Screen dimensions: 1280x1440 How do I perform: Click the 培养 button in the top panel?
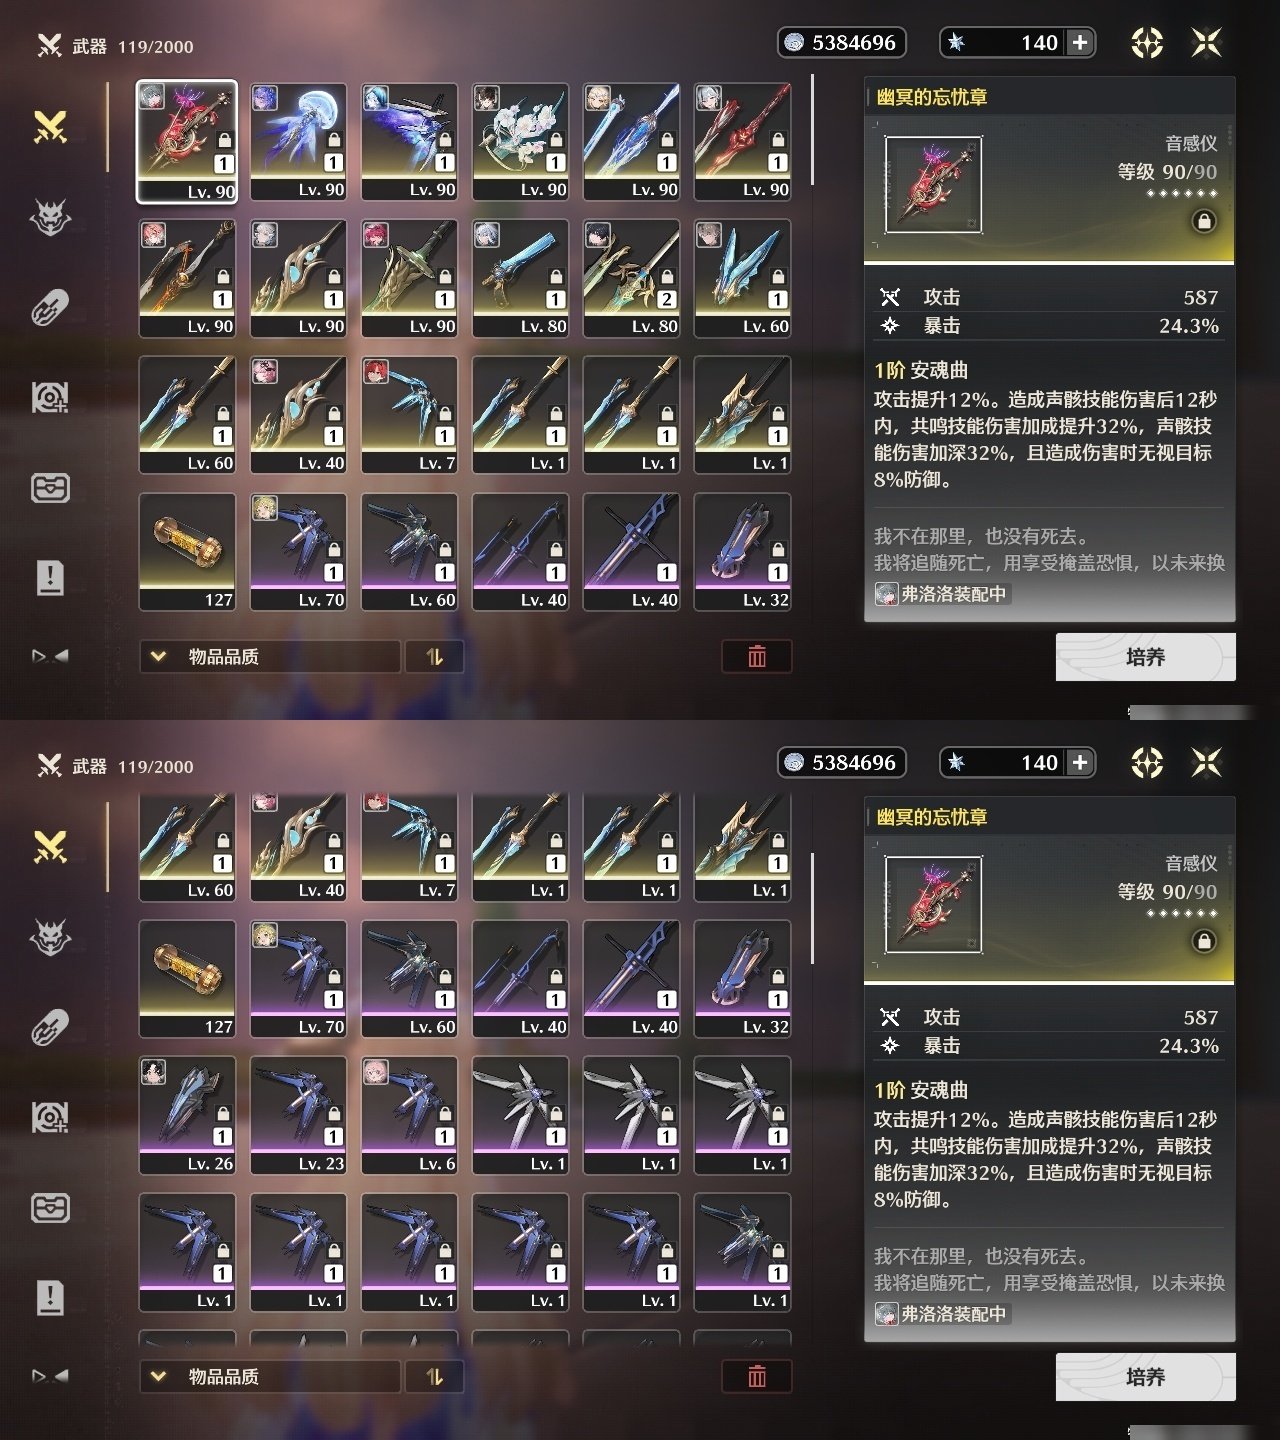coord(1145,657)
